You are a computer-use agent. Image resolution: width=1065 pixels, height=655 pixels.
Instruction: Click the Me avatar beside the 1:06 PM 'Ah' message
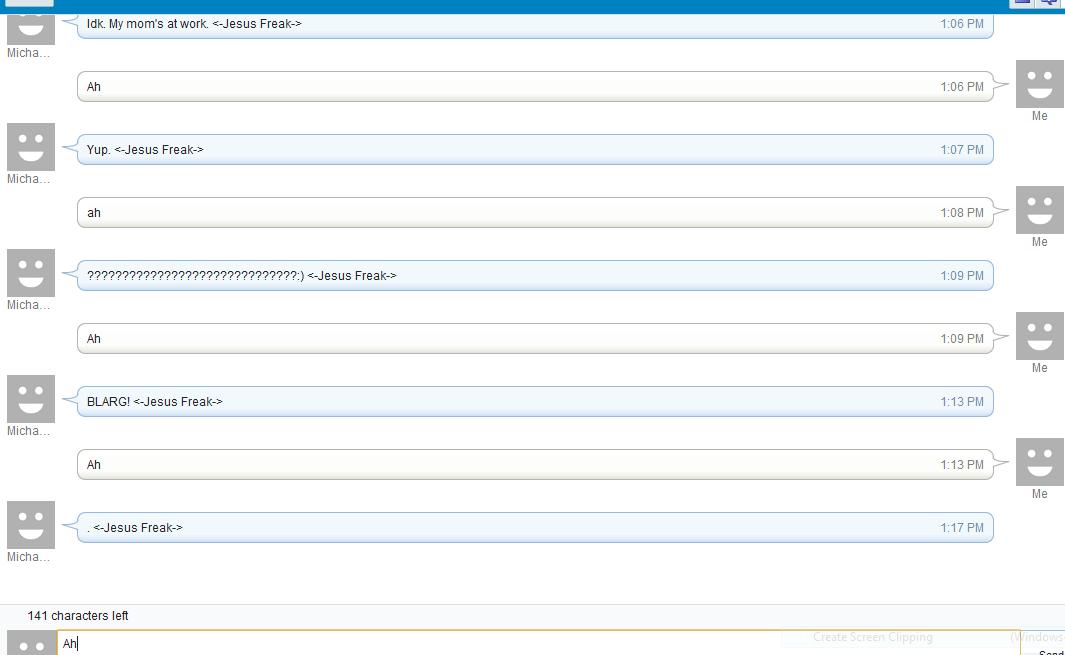(x=1040, y=84)
